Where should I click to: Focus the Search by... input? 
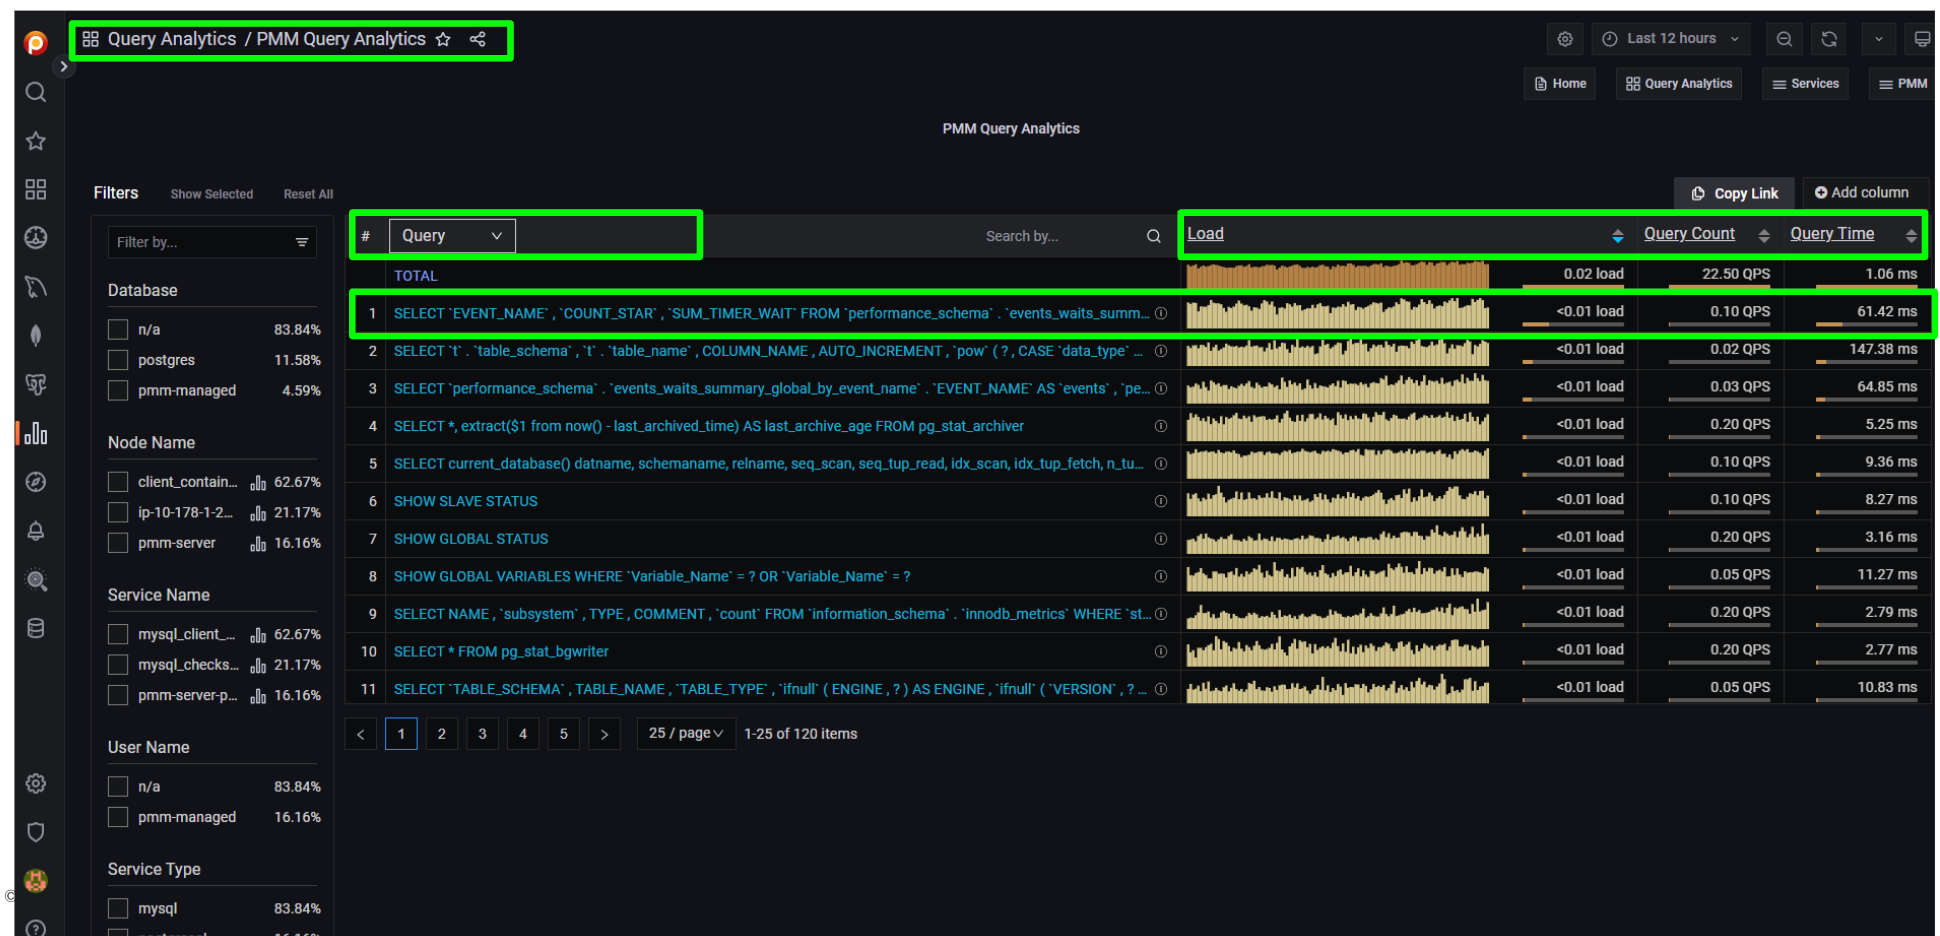tap(1060, 236)
